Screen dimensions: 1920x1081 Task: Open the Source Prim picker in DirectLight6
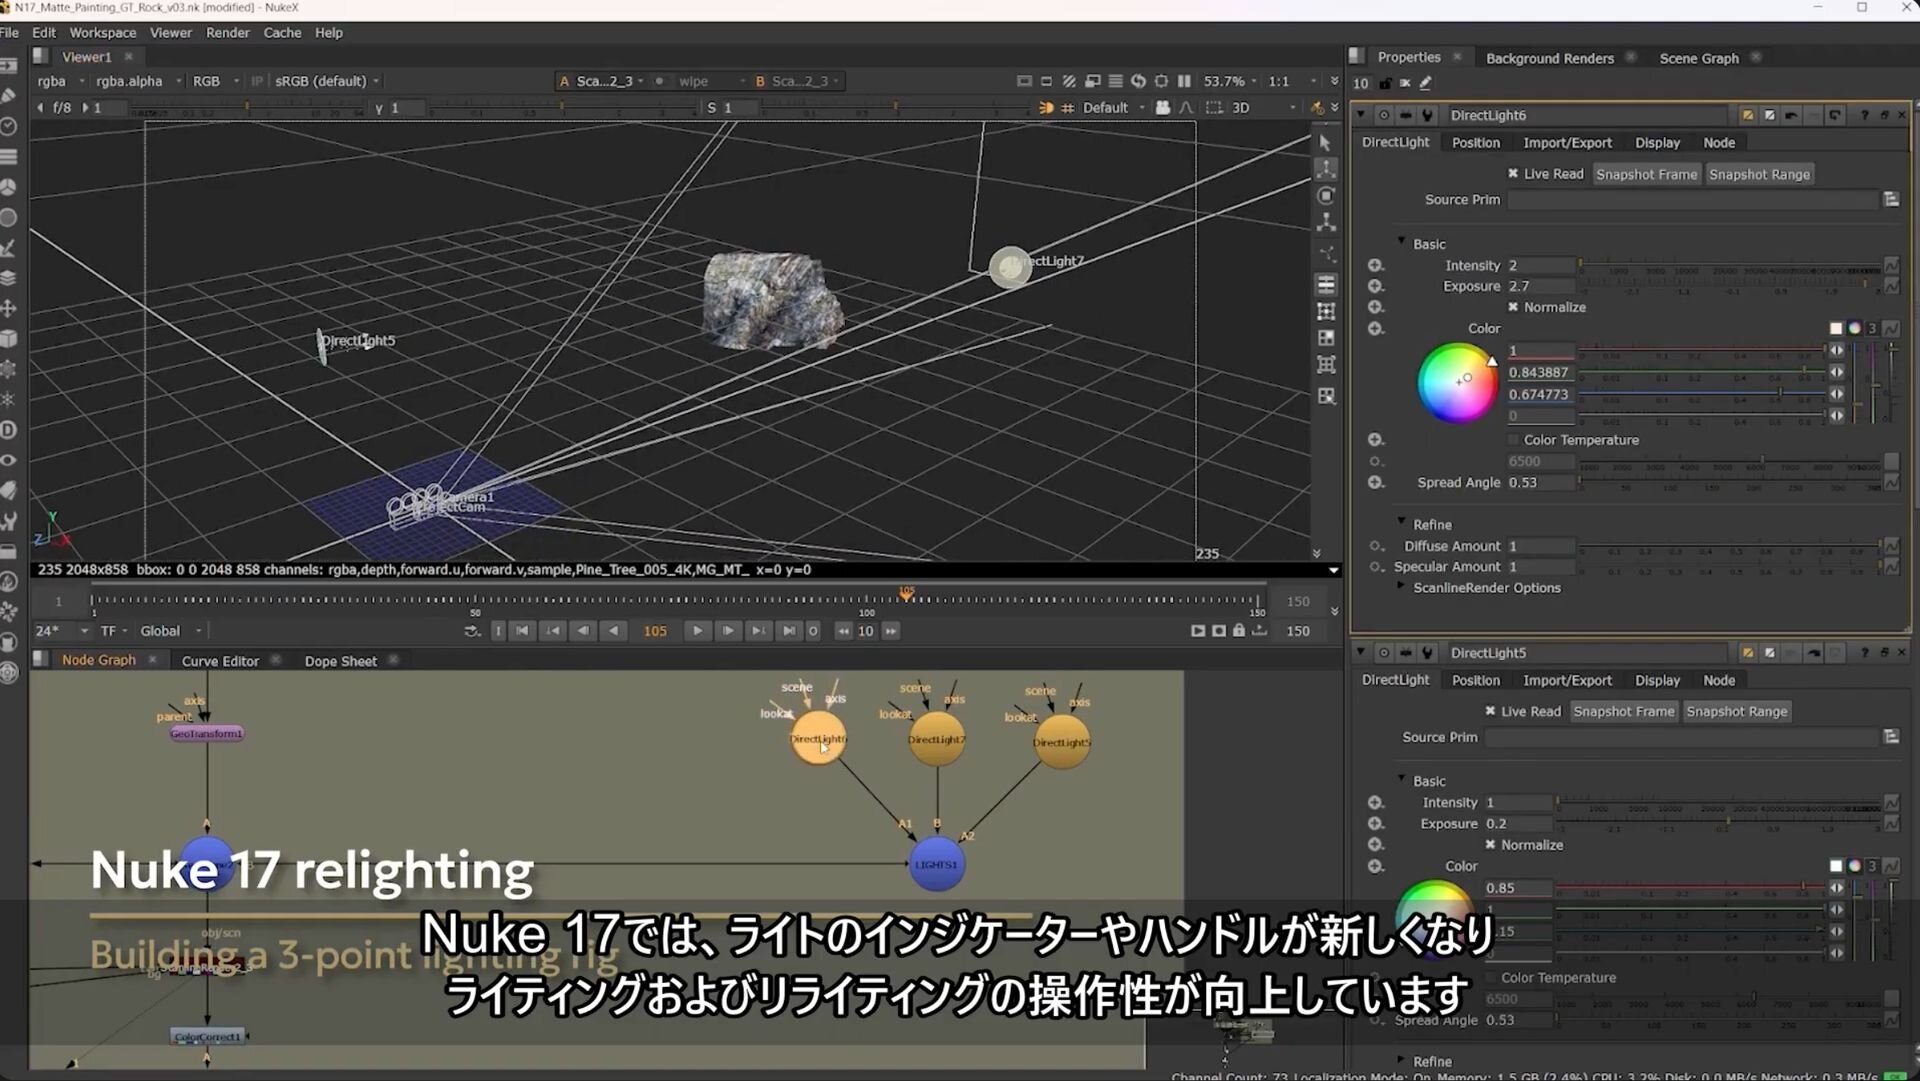pos(1891,200)
